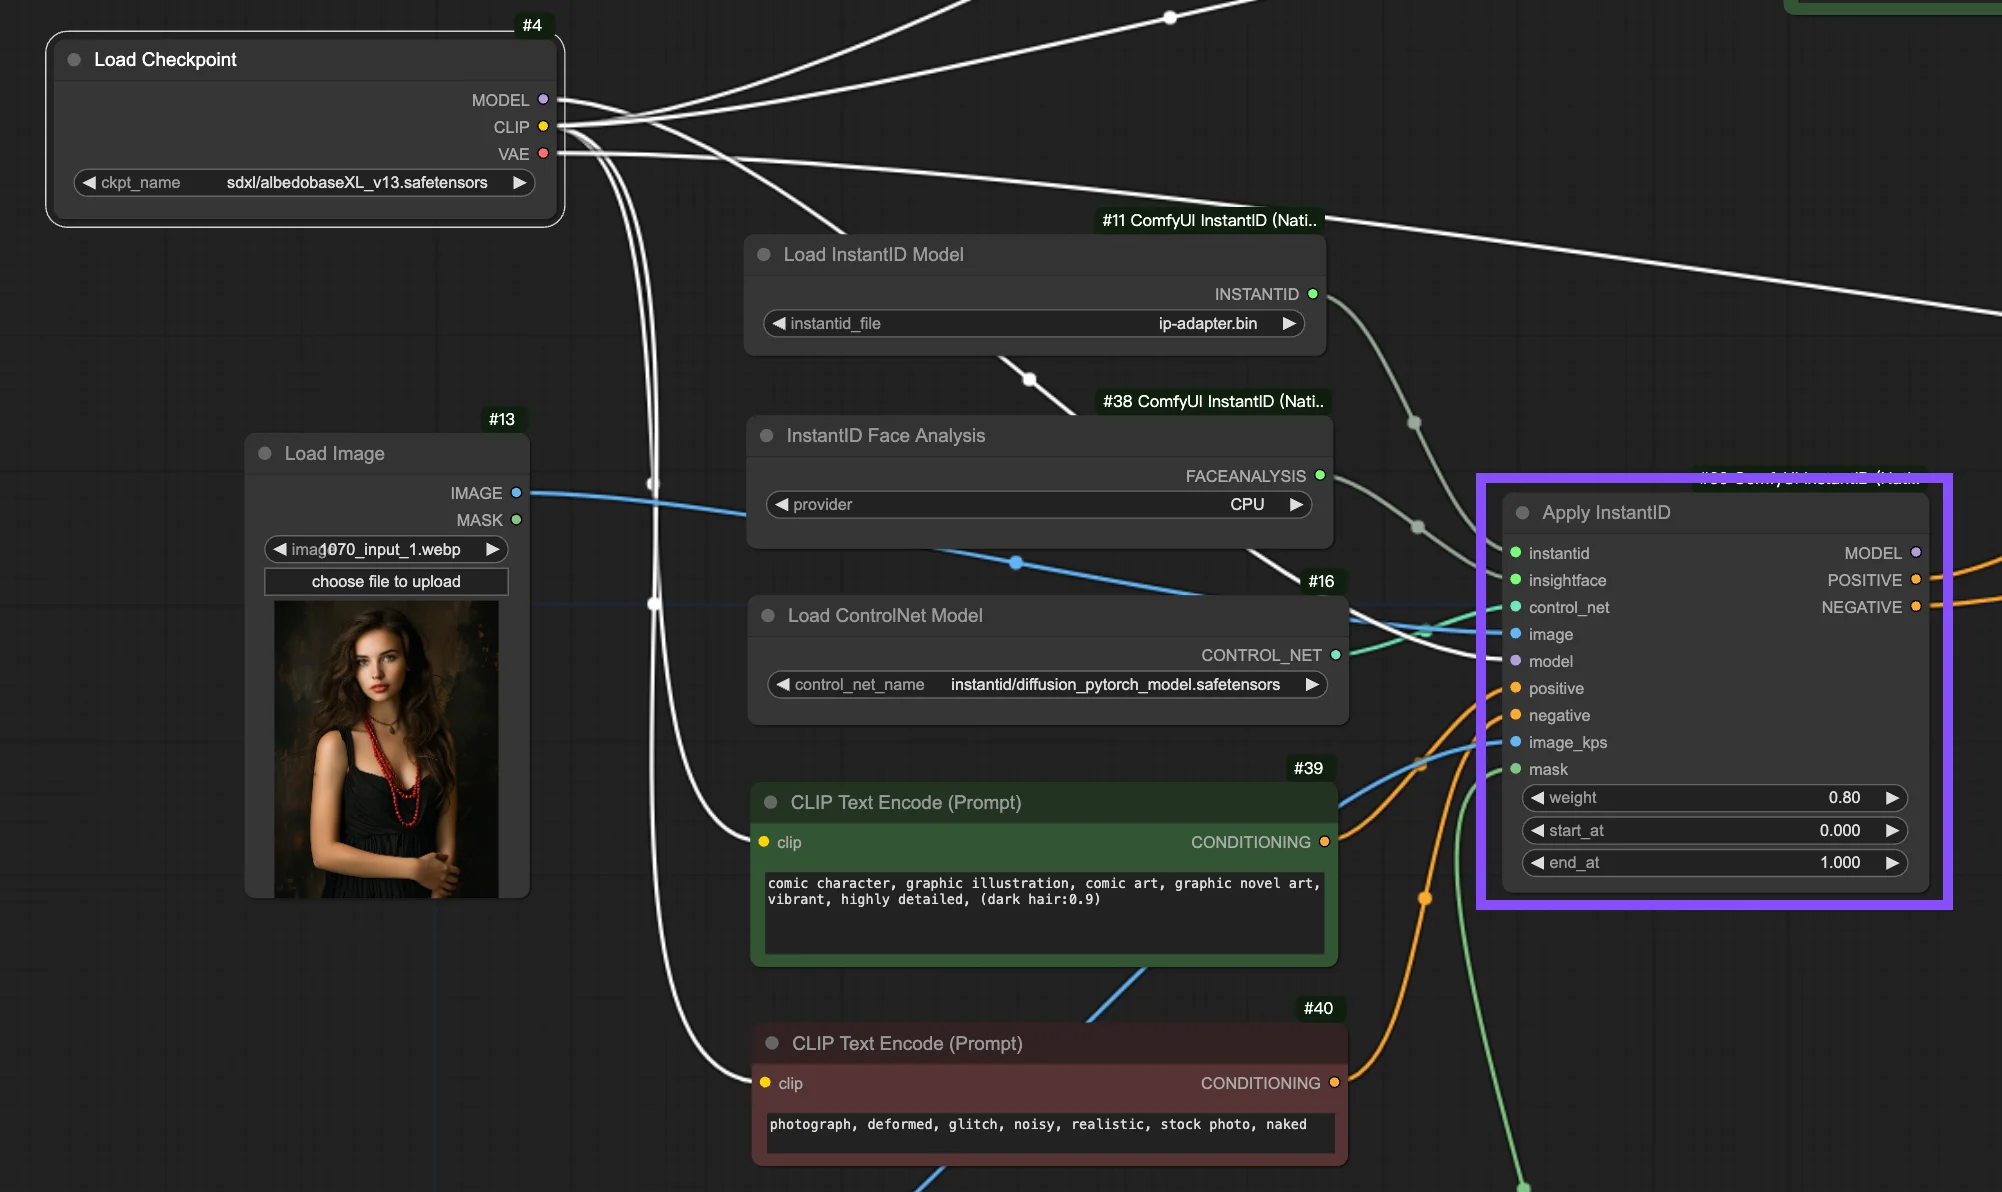Click the CONTROL_NET output socket
The width and height of the screenshot is (2002, 1192).
[x=1336, y=655]
